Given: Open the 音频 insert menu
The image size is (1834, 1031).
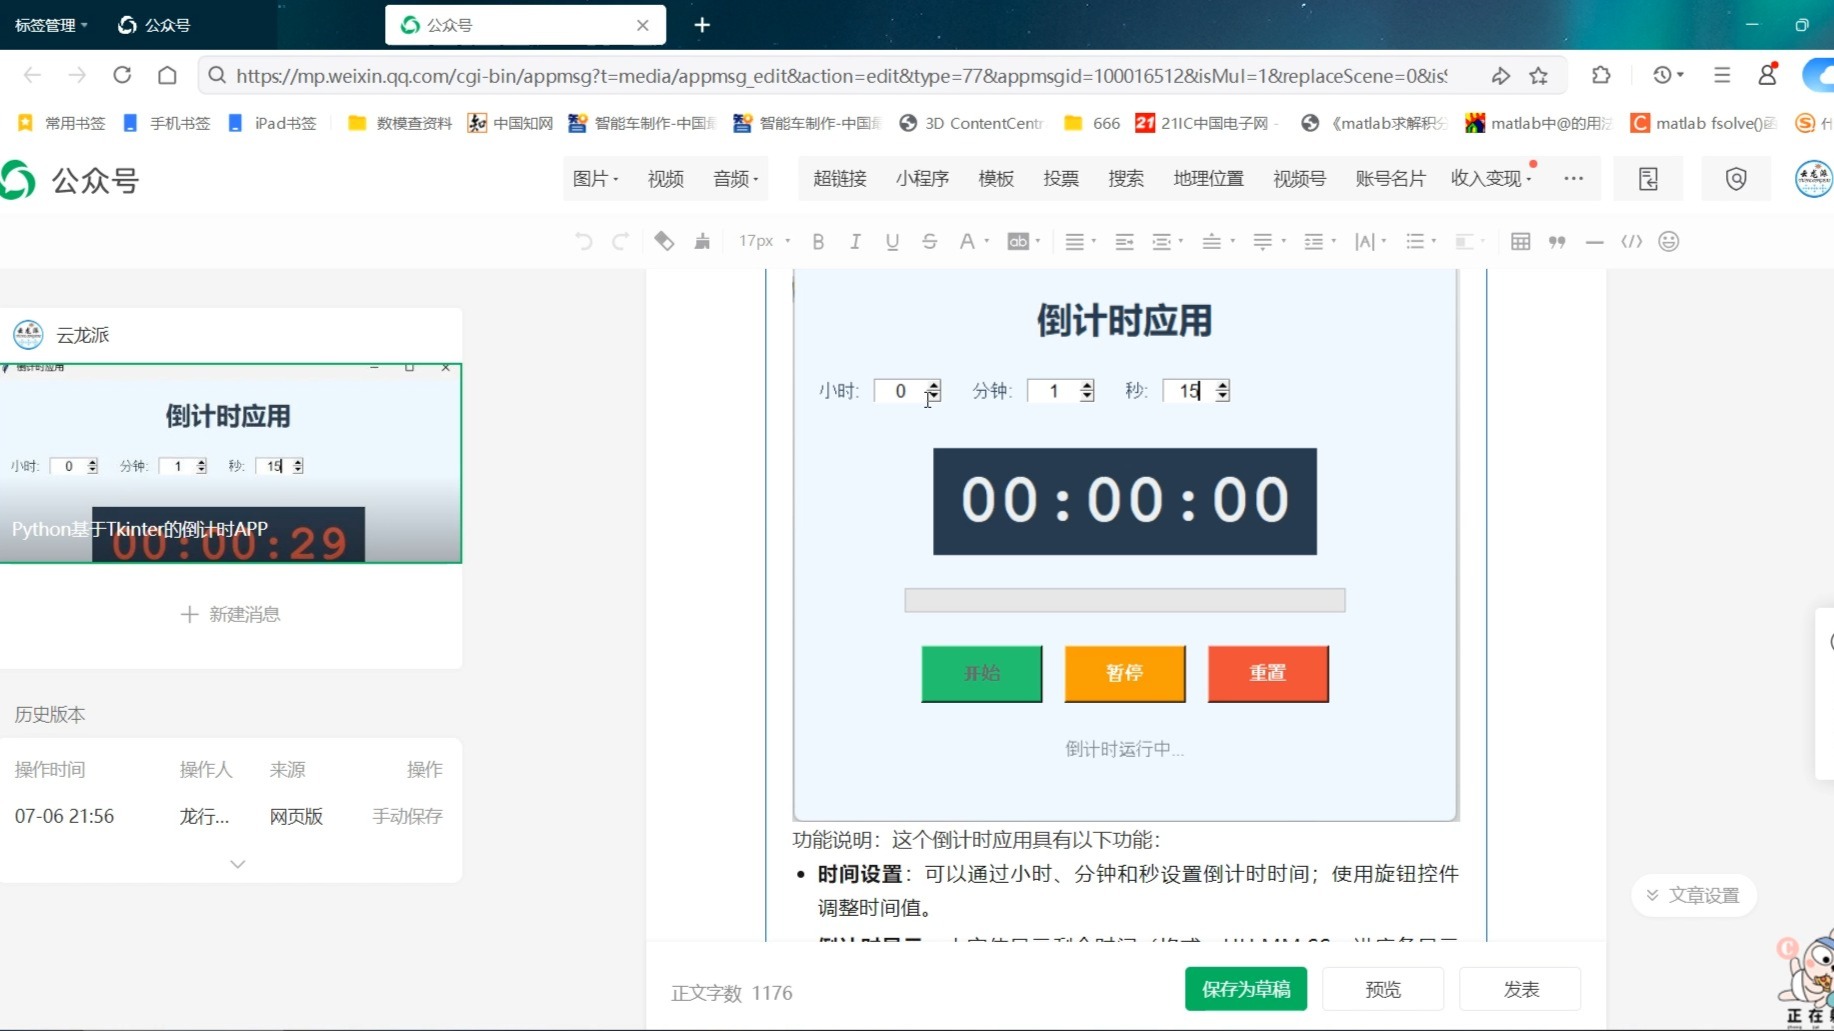Looking at the screenshot, I should click(736, 178).
